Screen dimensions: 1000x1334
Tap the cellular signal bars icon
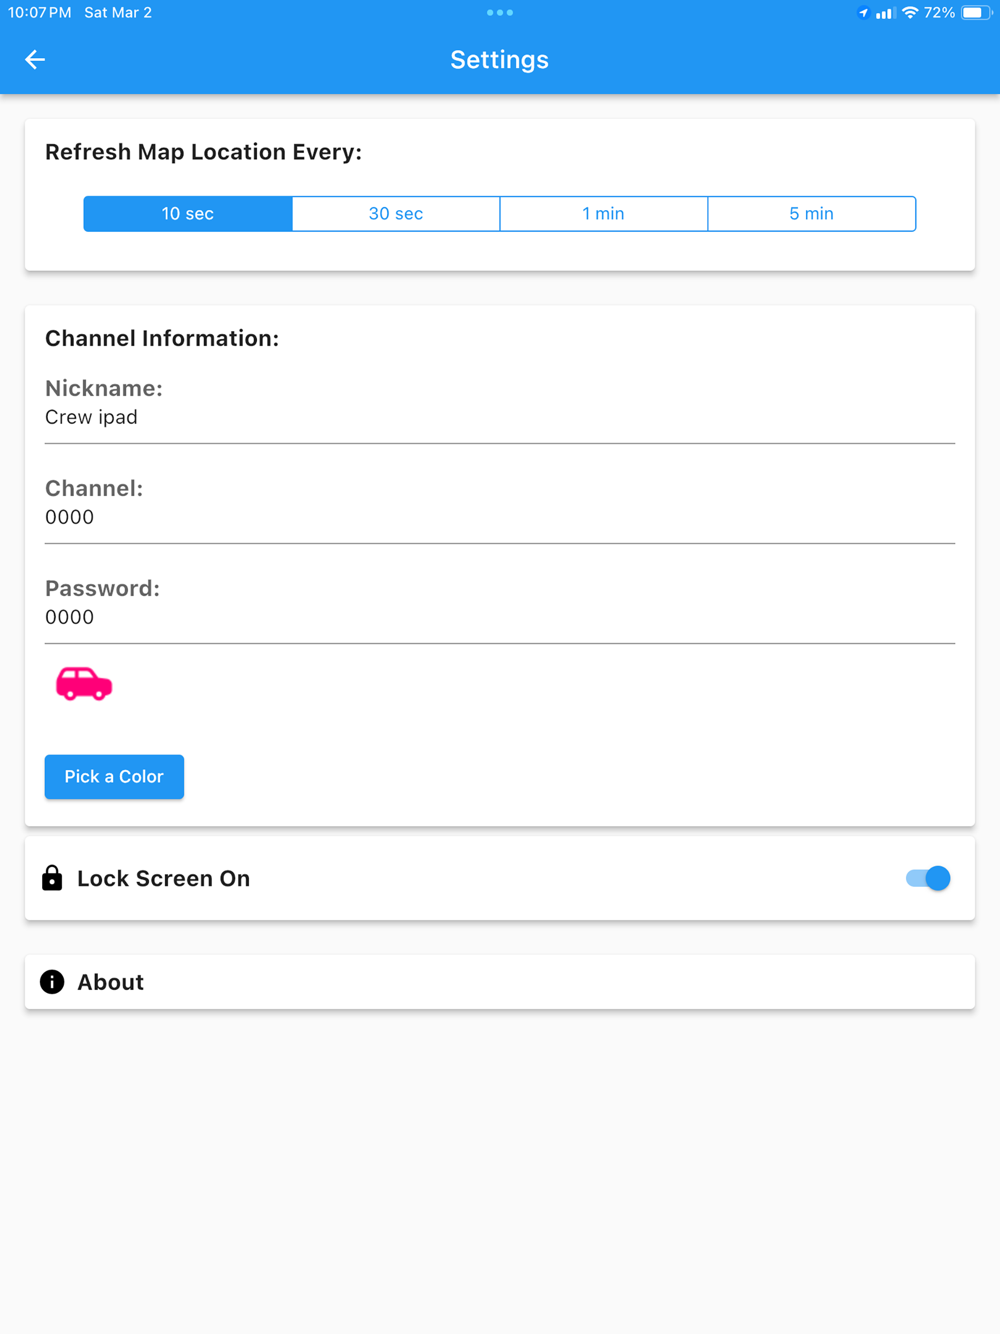884,13
